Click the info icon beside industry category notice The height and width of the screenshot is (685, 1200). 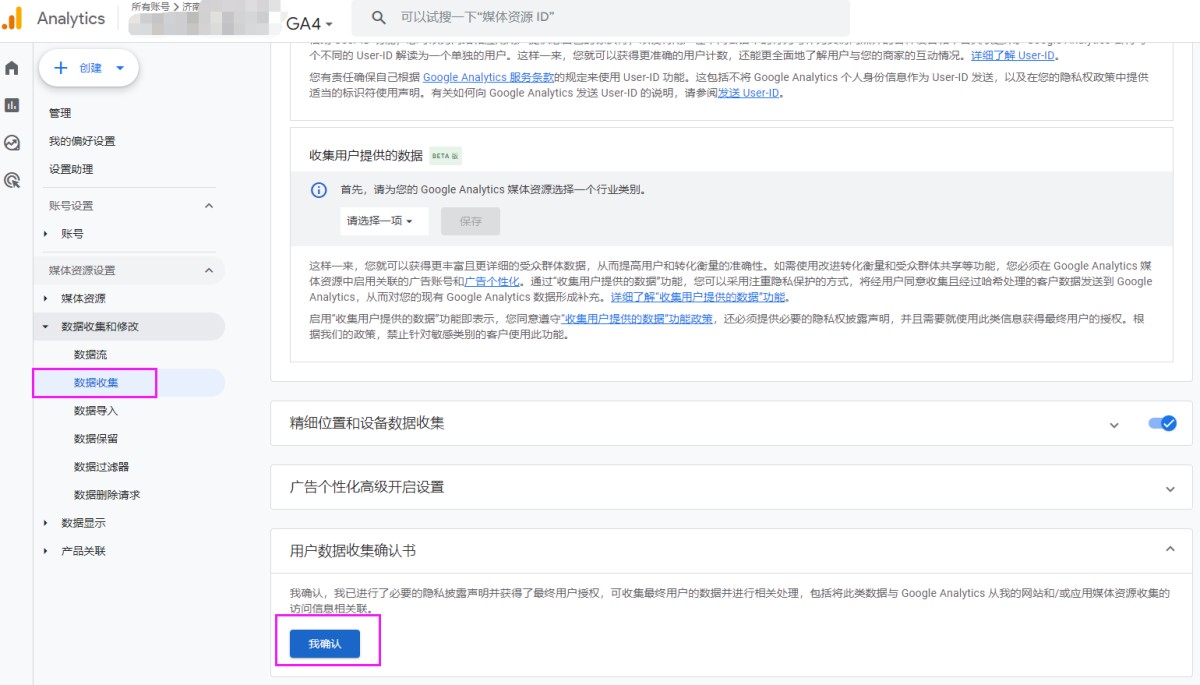tap(319, 190)
